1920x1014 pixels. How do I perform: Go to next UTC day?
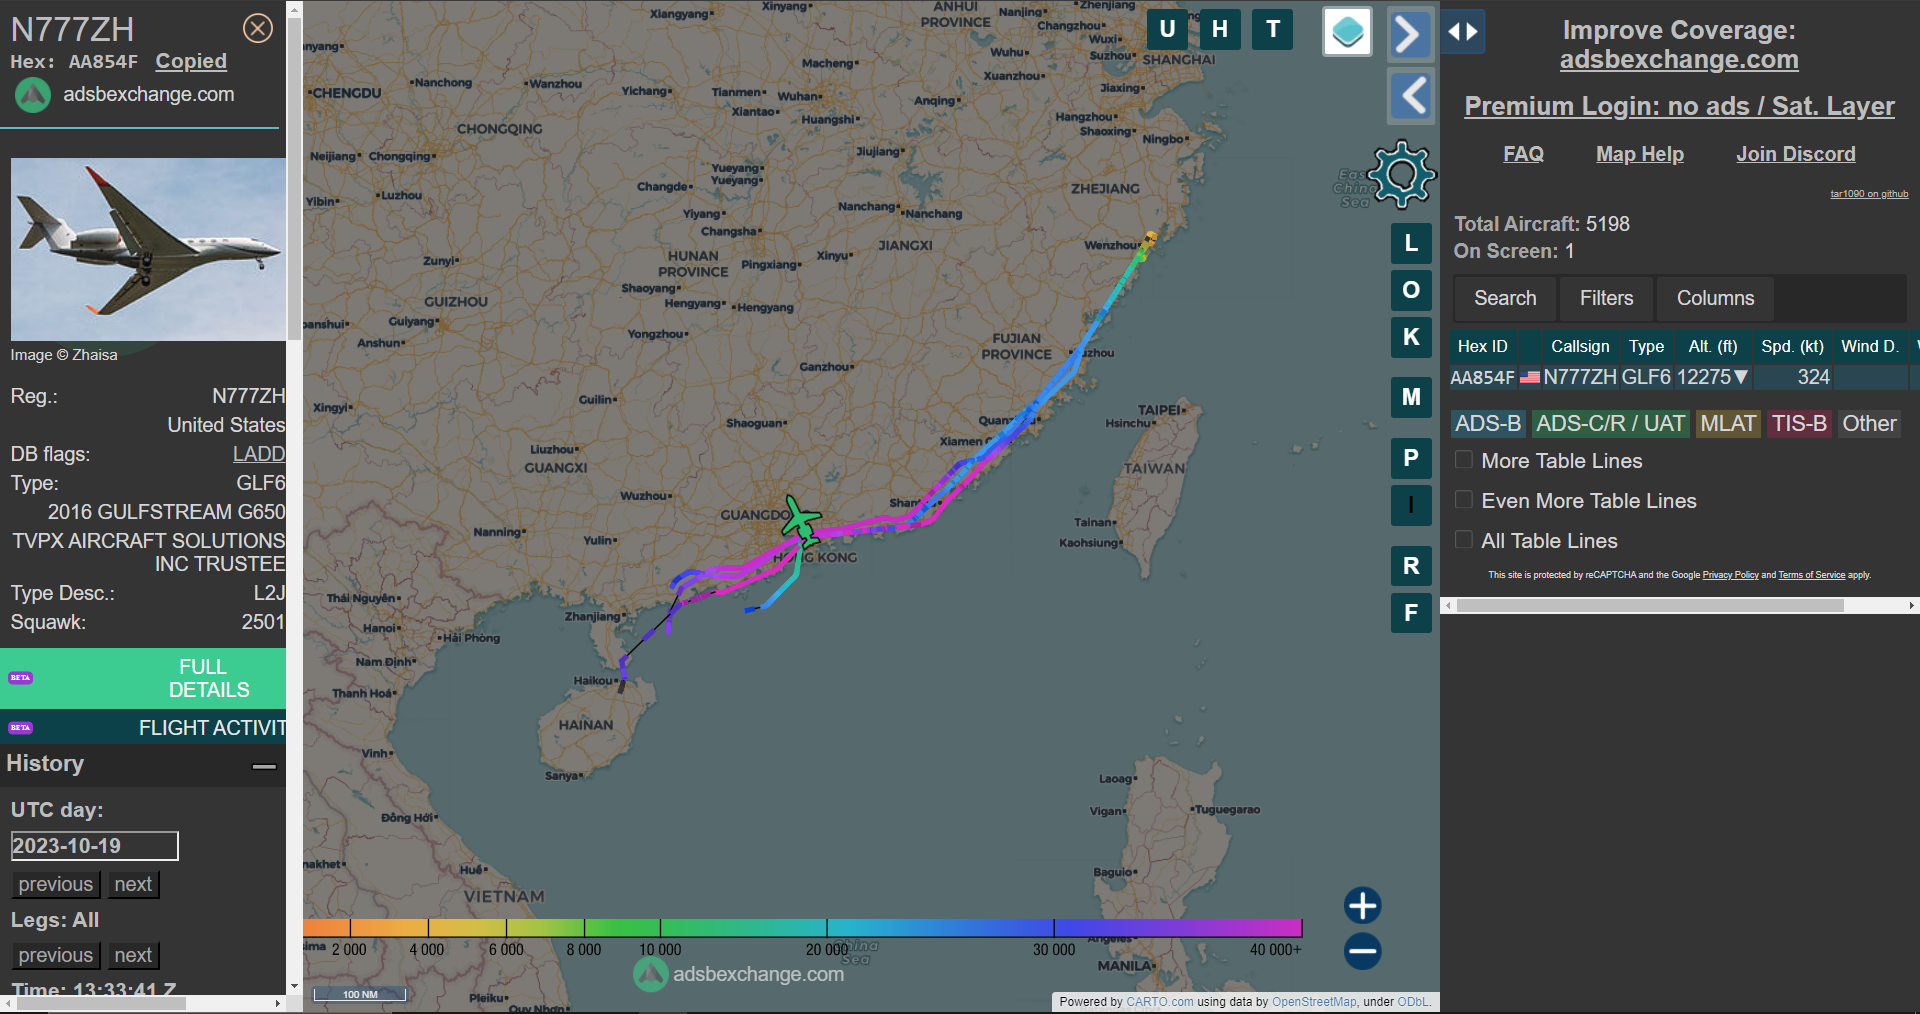[x=133, y=884]
